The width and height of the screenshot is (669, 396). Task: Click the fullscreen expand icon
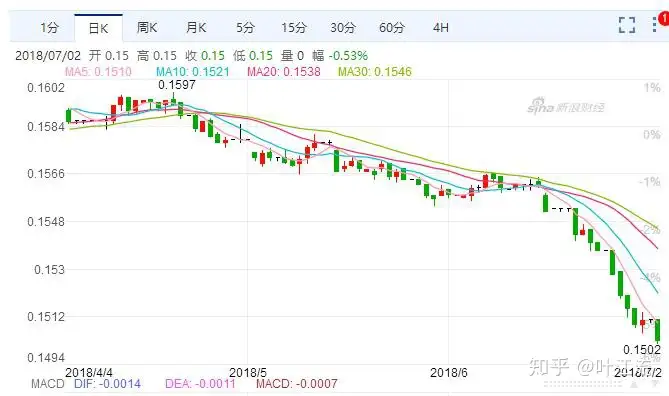[627, 25]
